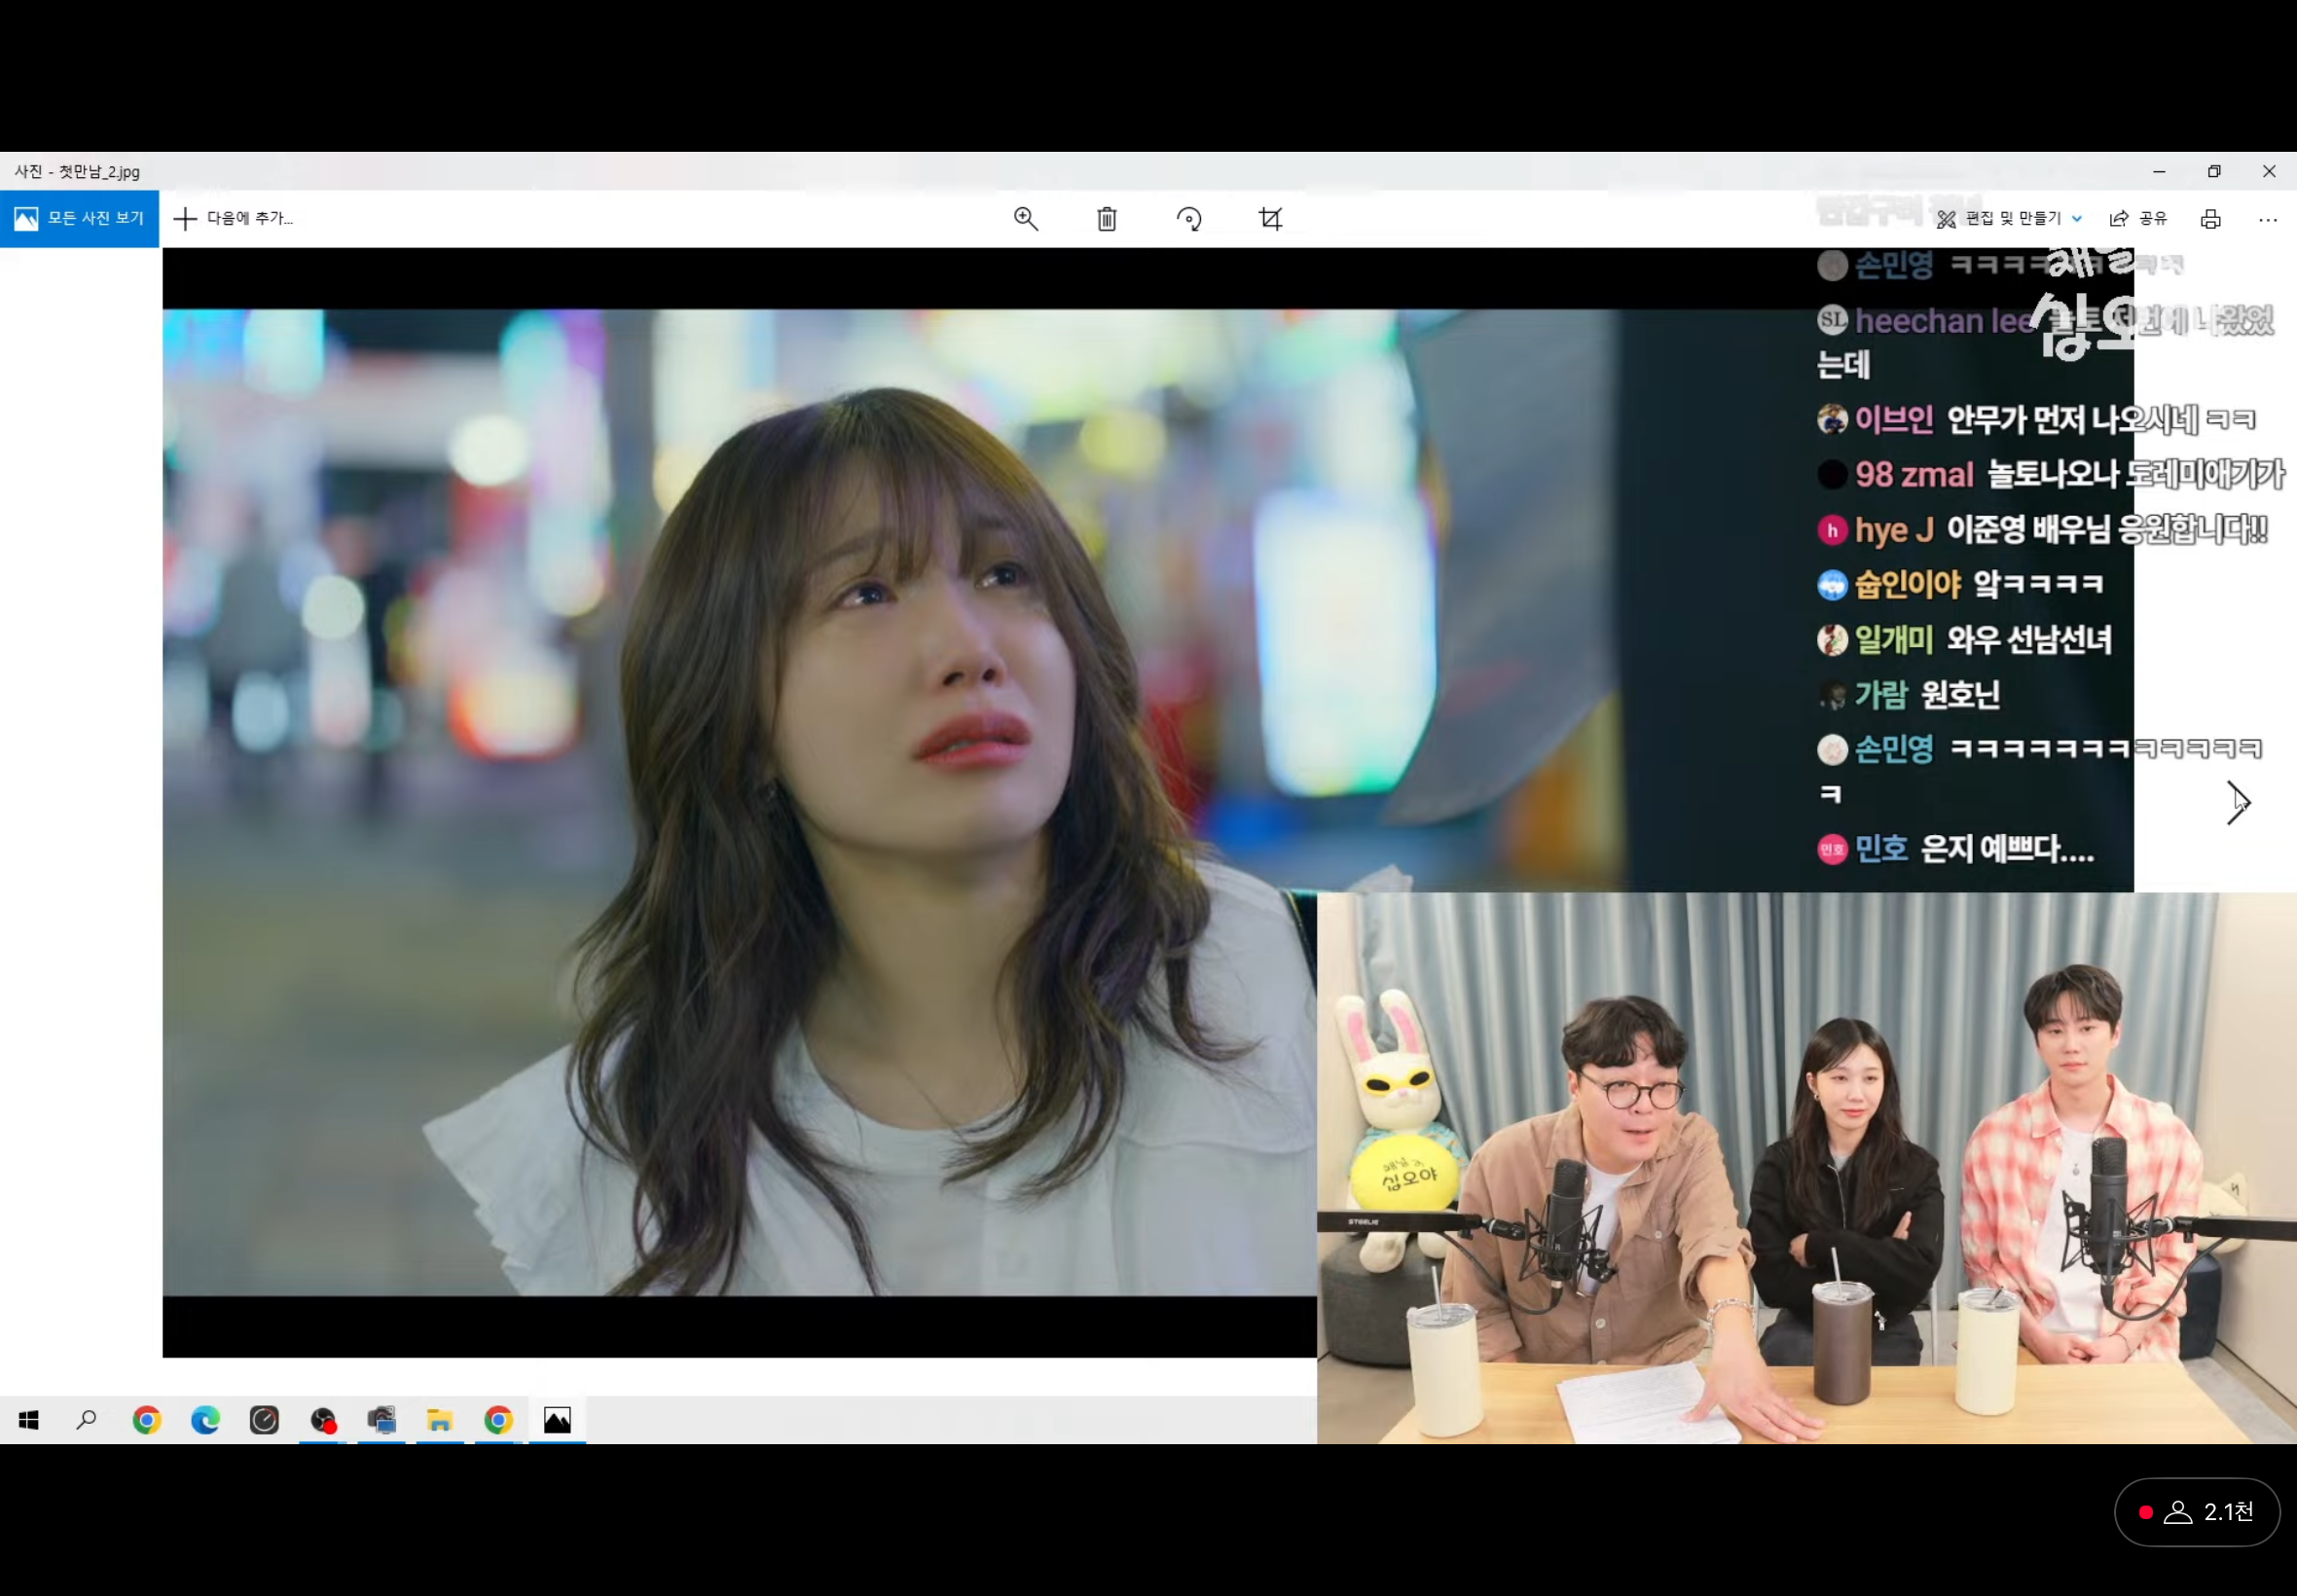The width and height of the screenshot is (2297, 1596).
Task: Click chat message from 이브인
Action: (2036, 419)
